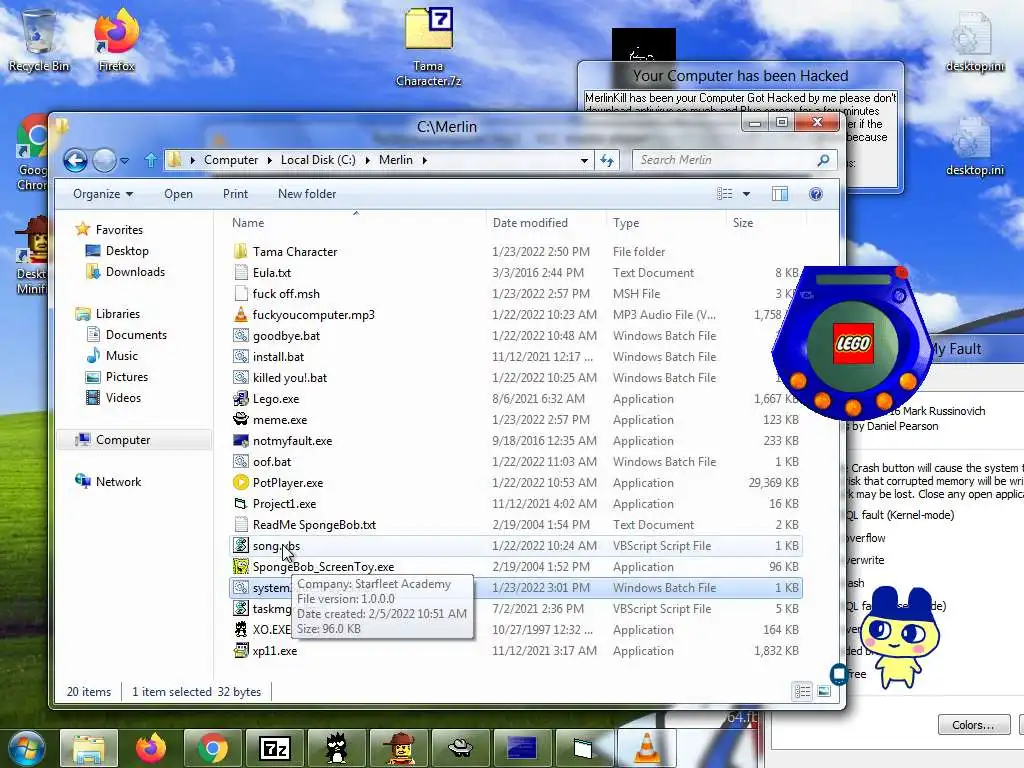Click the Explorer Back arrow button

tap(75, 160)
